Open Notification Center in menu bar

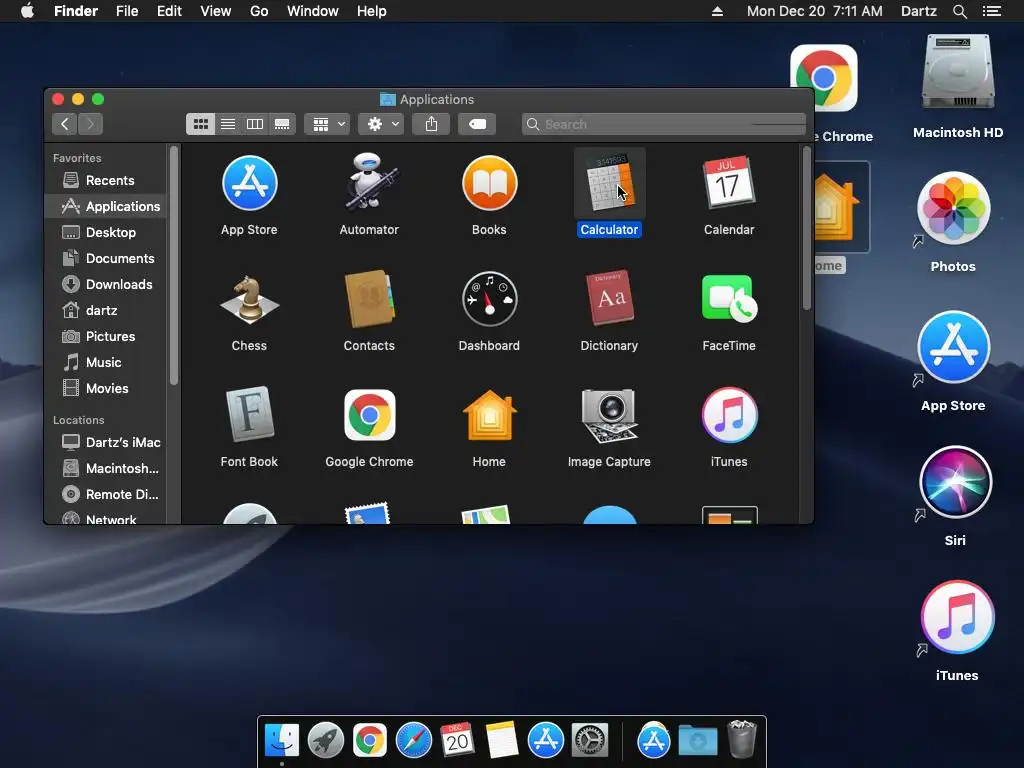point(992,11)
